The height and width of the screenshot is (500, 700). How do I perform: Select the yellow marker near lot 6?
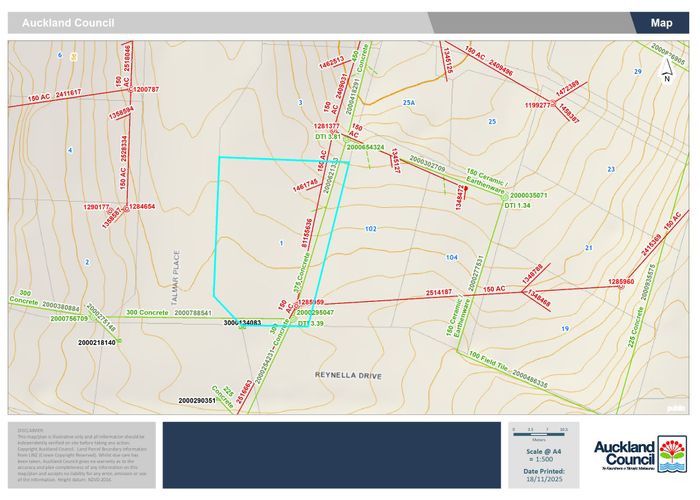coord(73,56)
